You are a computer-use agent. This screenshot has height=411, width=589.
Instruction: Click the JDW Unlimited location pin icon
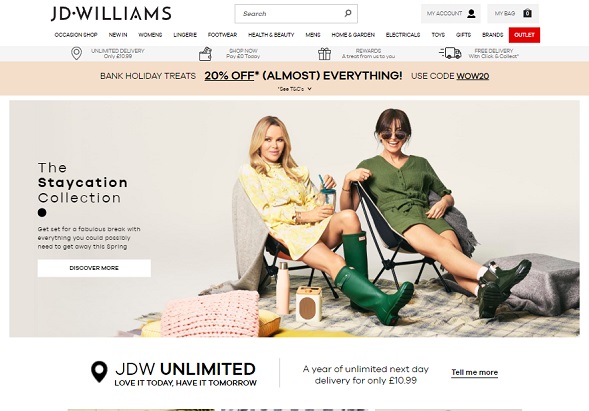point(99,372)
